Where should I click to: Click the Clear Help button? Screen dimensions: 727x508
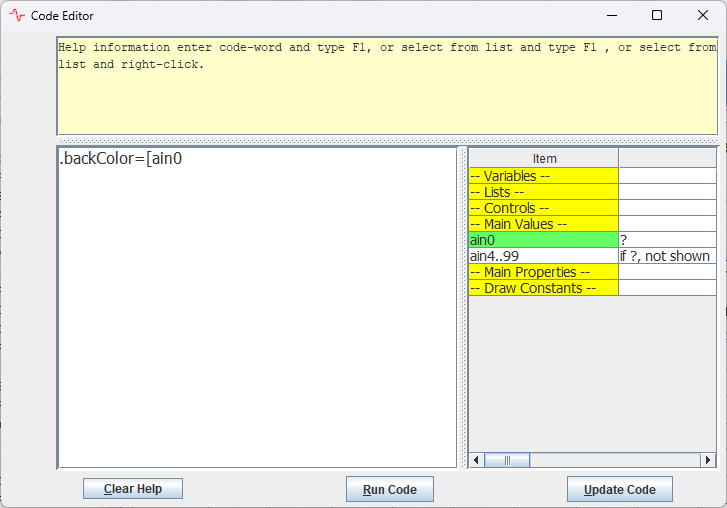[x=133, y=489]
